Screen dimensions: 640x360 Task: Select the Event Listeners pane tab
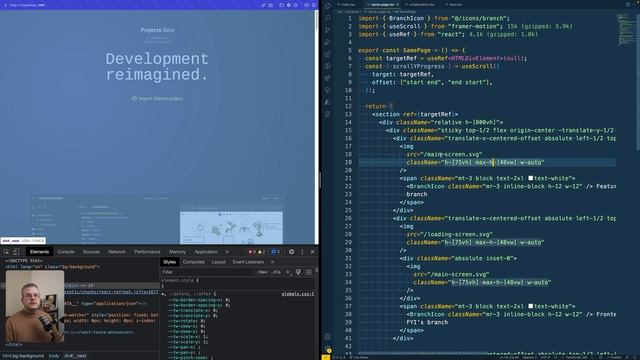248,262
